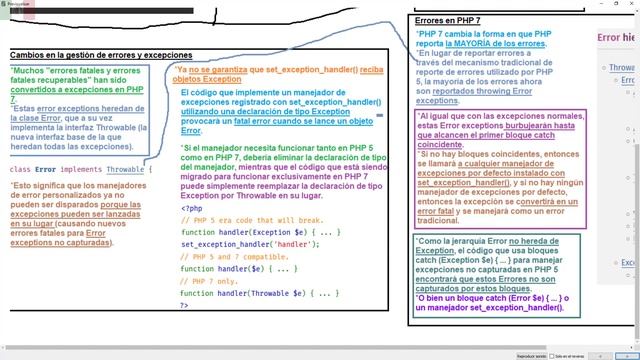This screenshot has height=360, width=640.
Task: Click underlined 'excepciones por defecto instalado con'
Action: pyautogui.click(x=491, y=173)
